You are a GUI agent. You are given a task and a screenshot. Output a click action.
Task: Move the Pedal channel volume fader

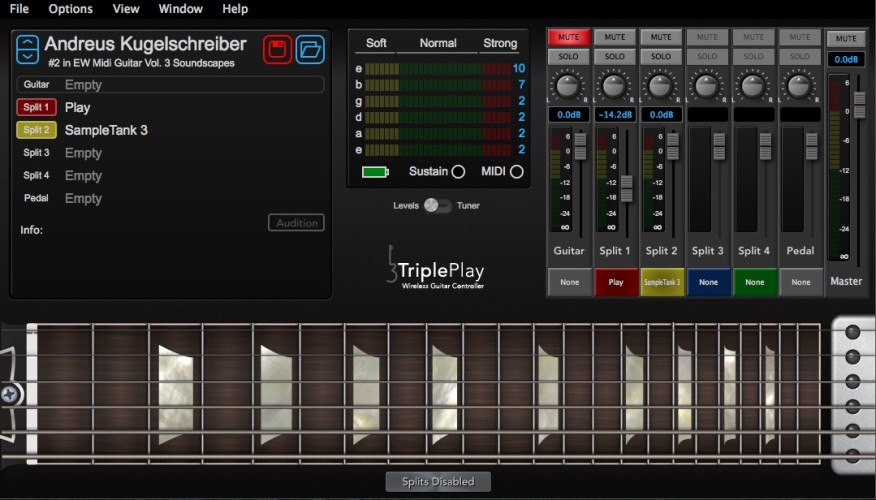pos(812,146)
